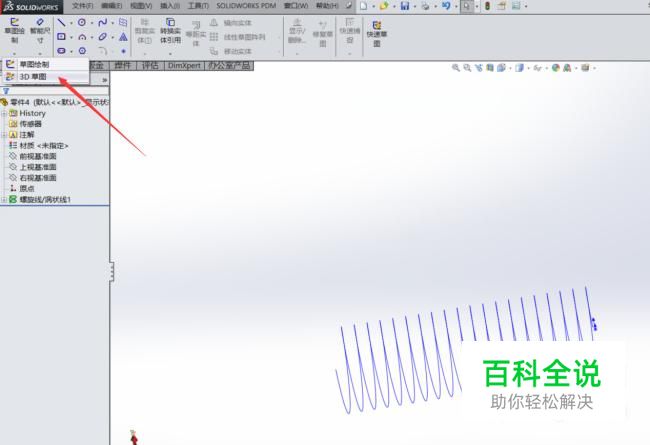
Task: Expand the History tree node
Action: pyautogui.click(x=4, y=113)
